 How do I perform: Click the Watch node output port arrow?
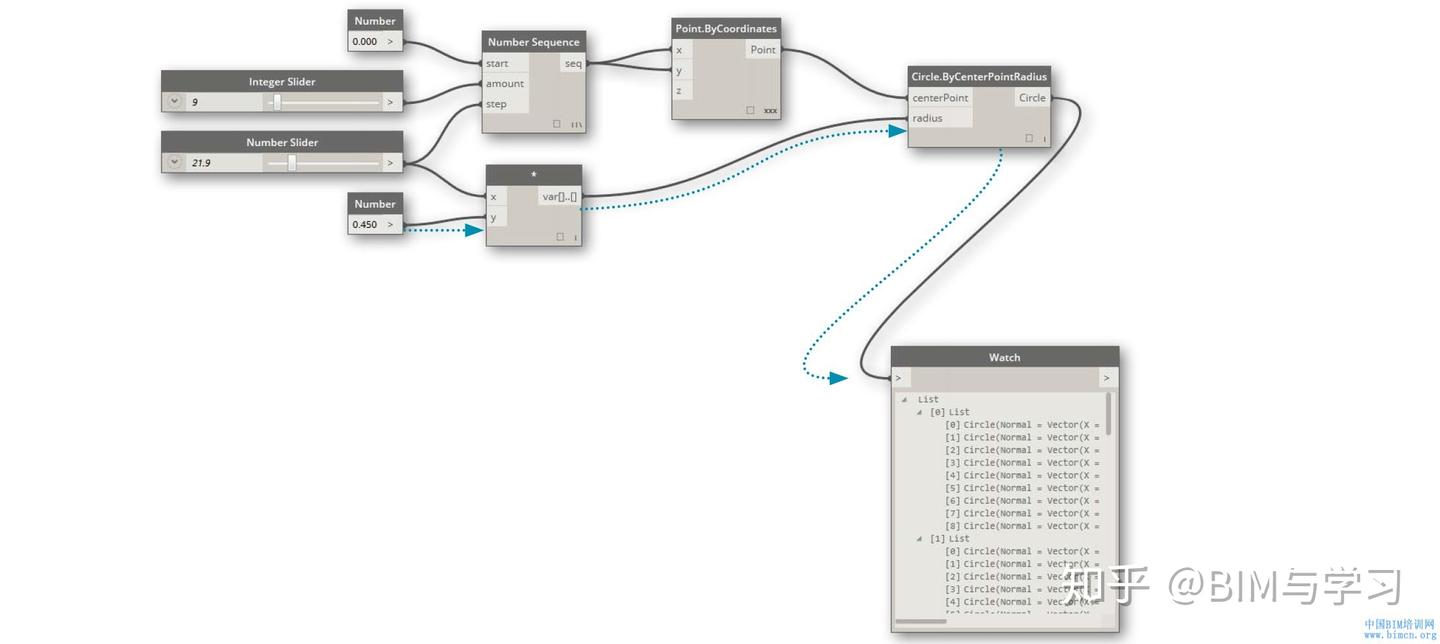point(1106,378)
